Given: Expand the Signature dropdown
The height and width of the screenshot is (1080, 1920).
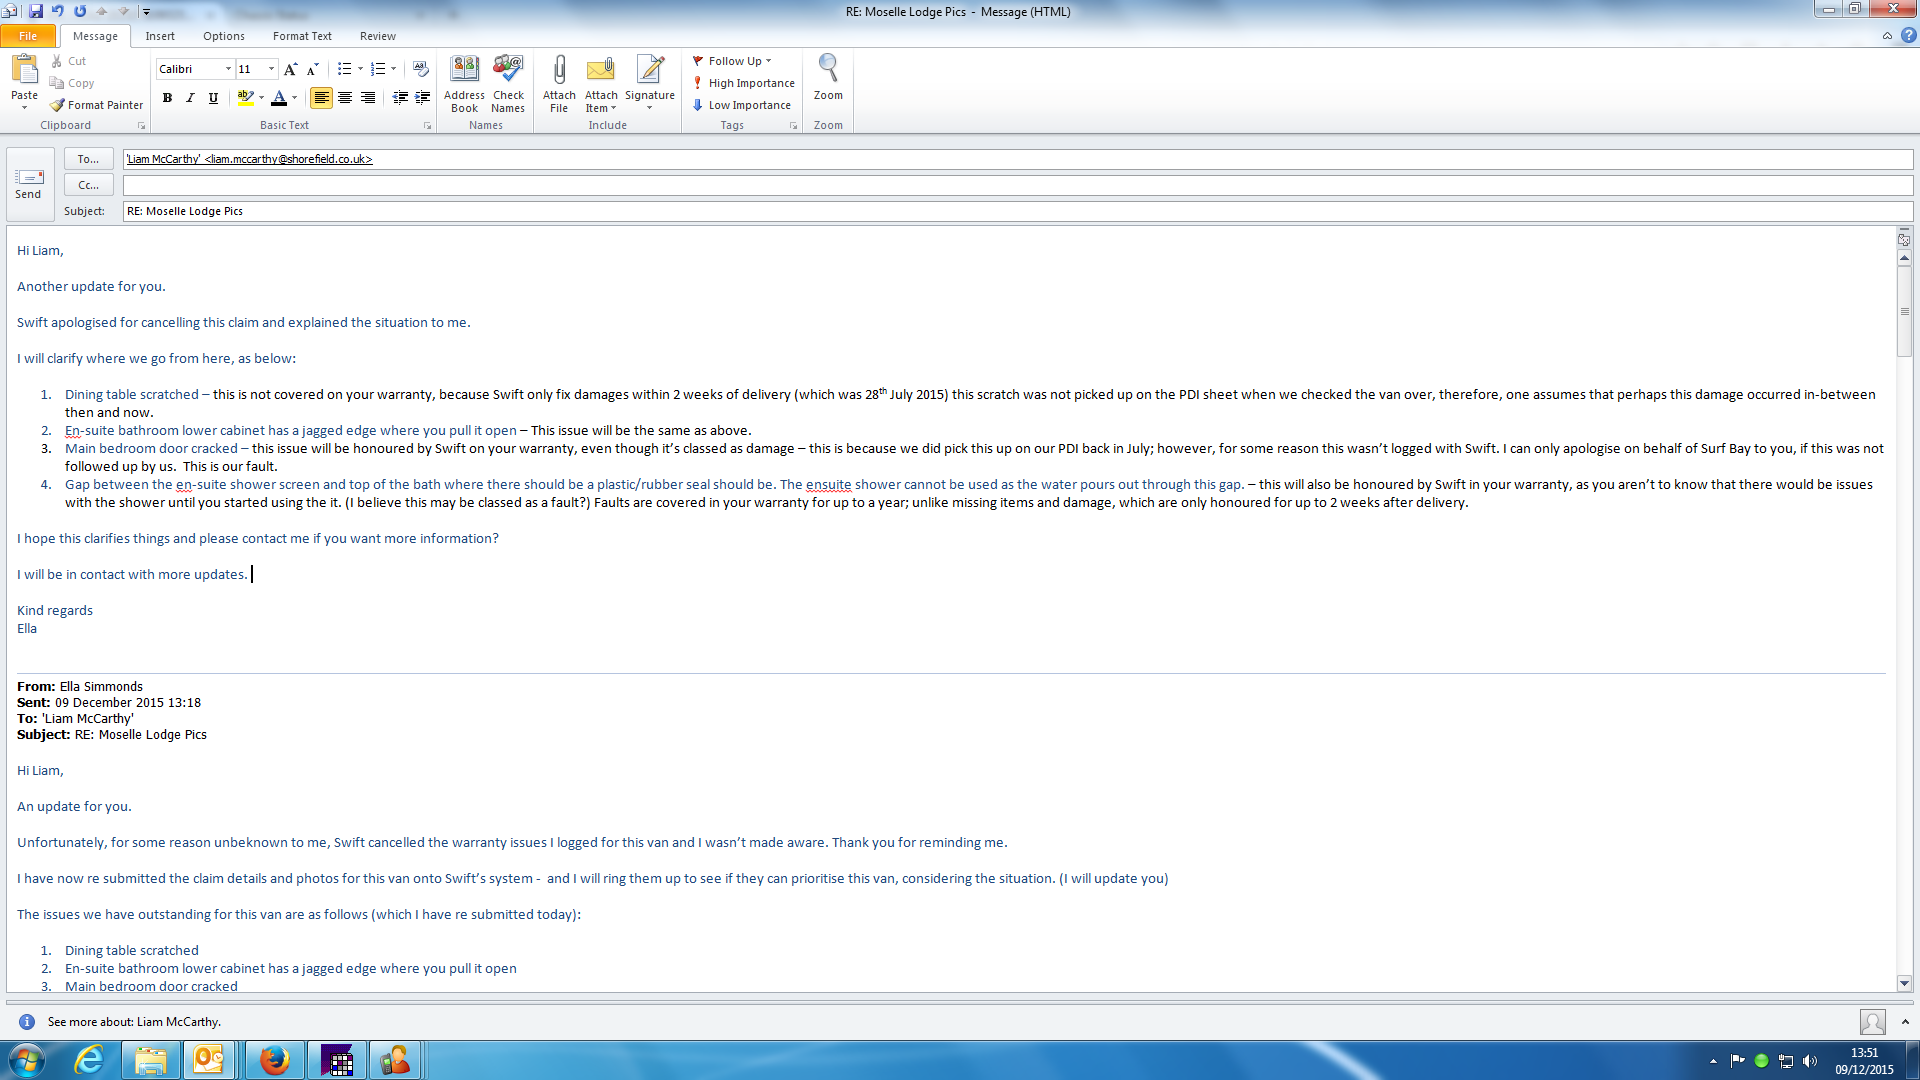Looking at the screenshot, I should point(650,108).
